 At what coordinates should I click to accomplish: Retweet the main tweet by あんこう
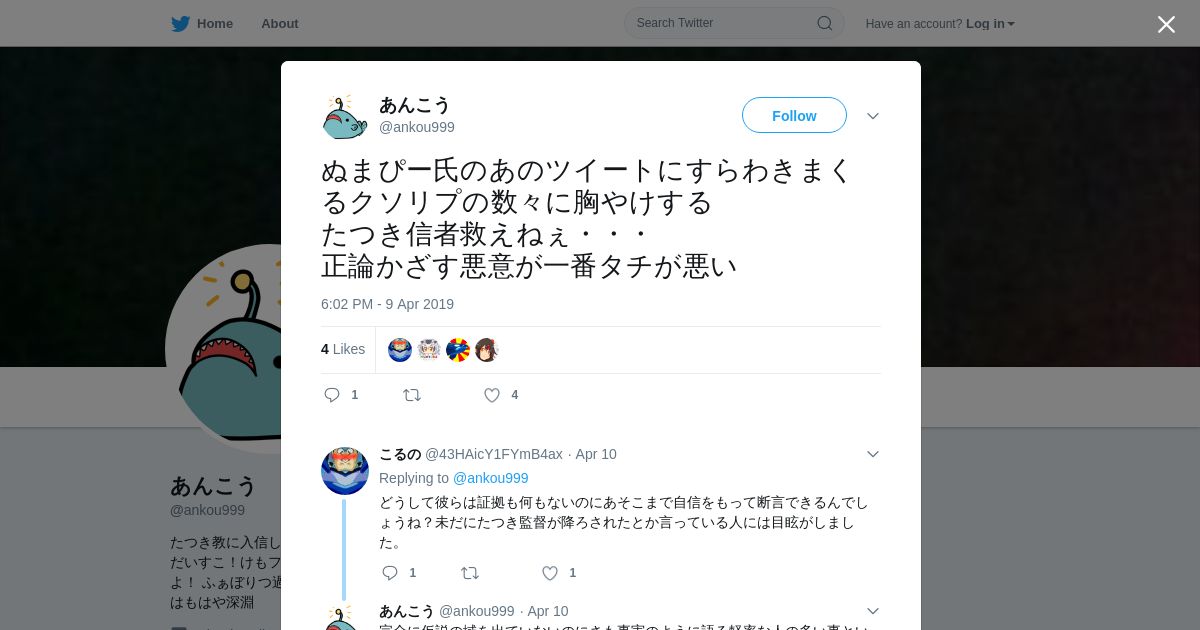(x=412, y=395)
